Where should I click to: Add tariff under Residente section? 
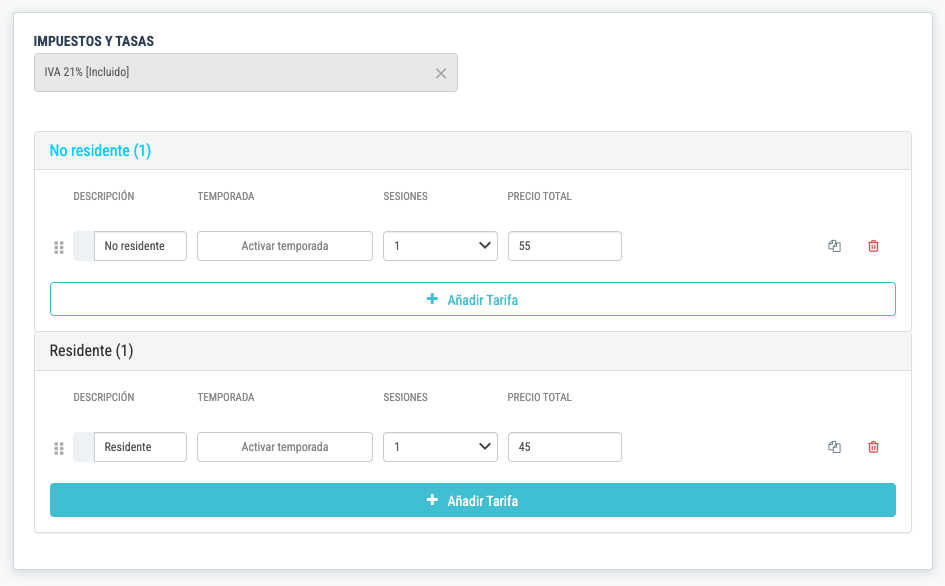point(472,500)
